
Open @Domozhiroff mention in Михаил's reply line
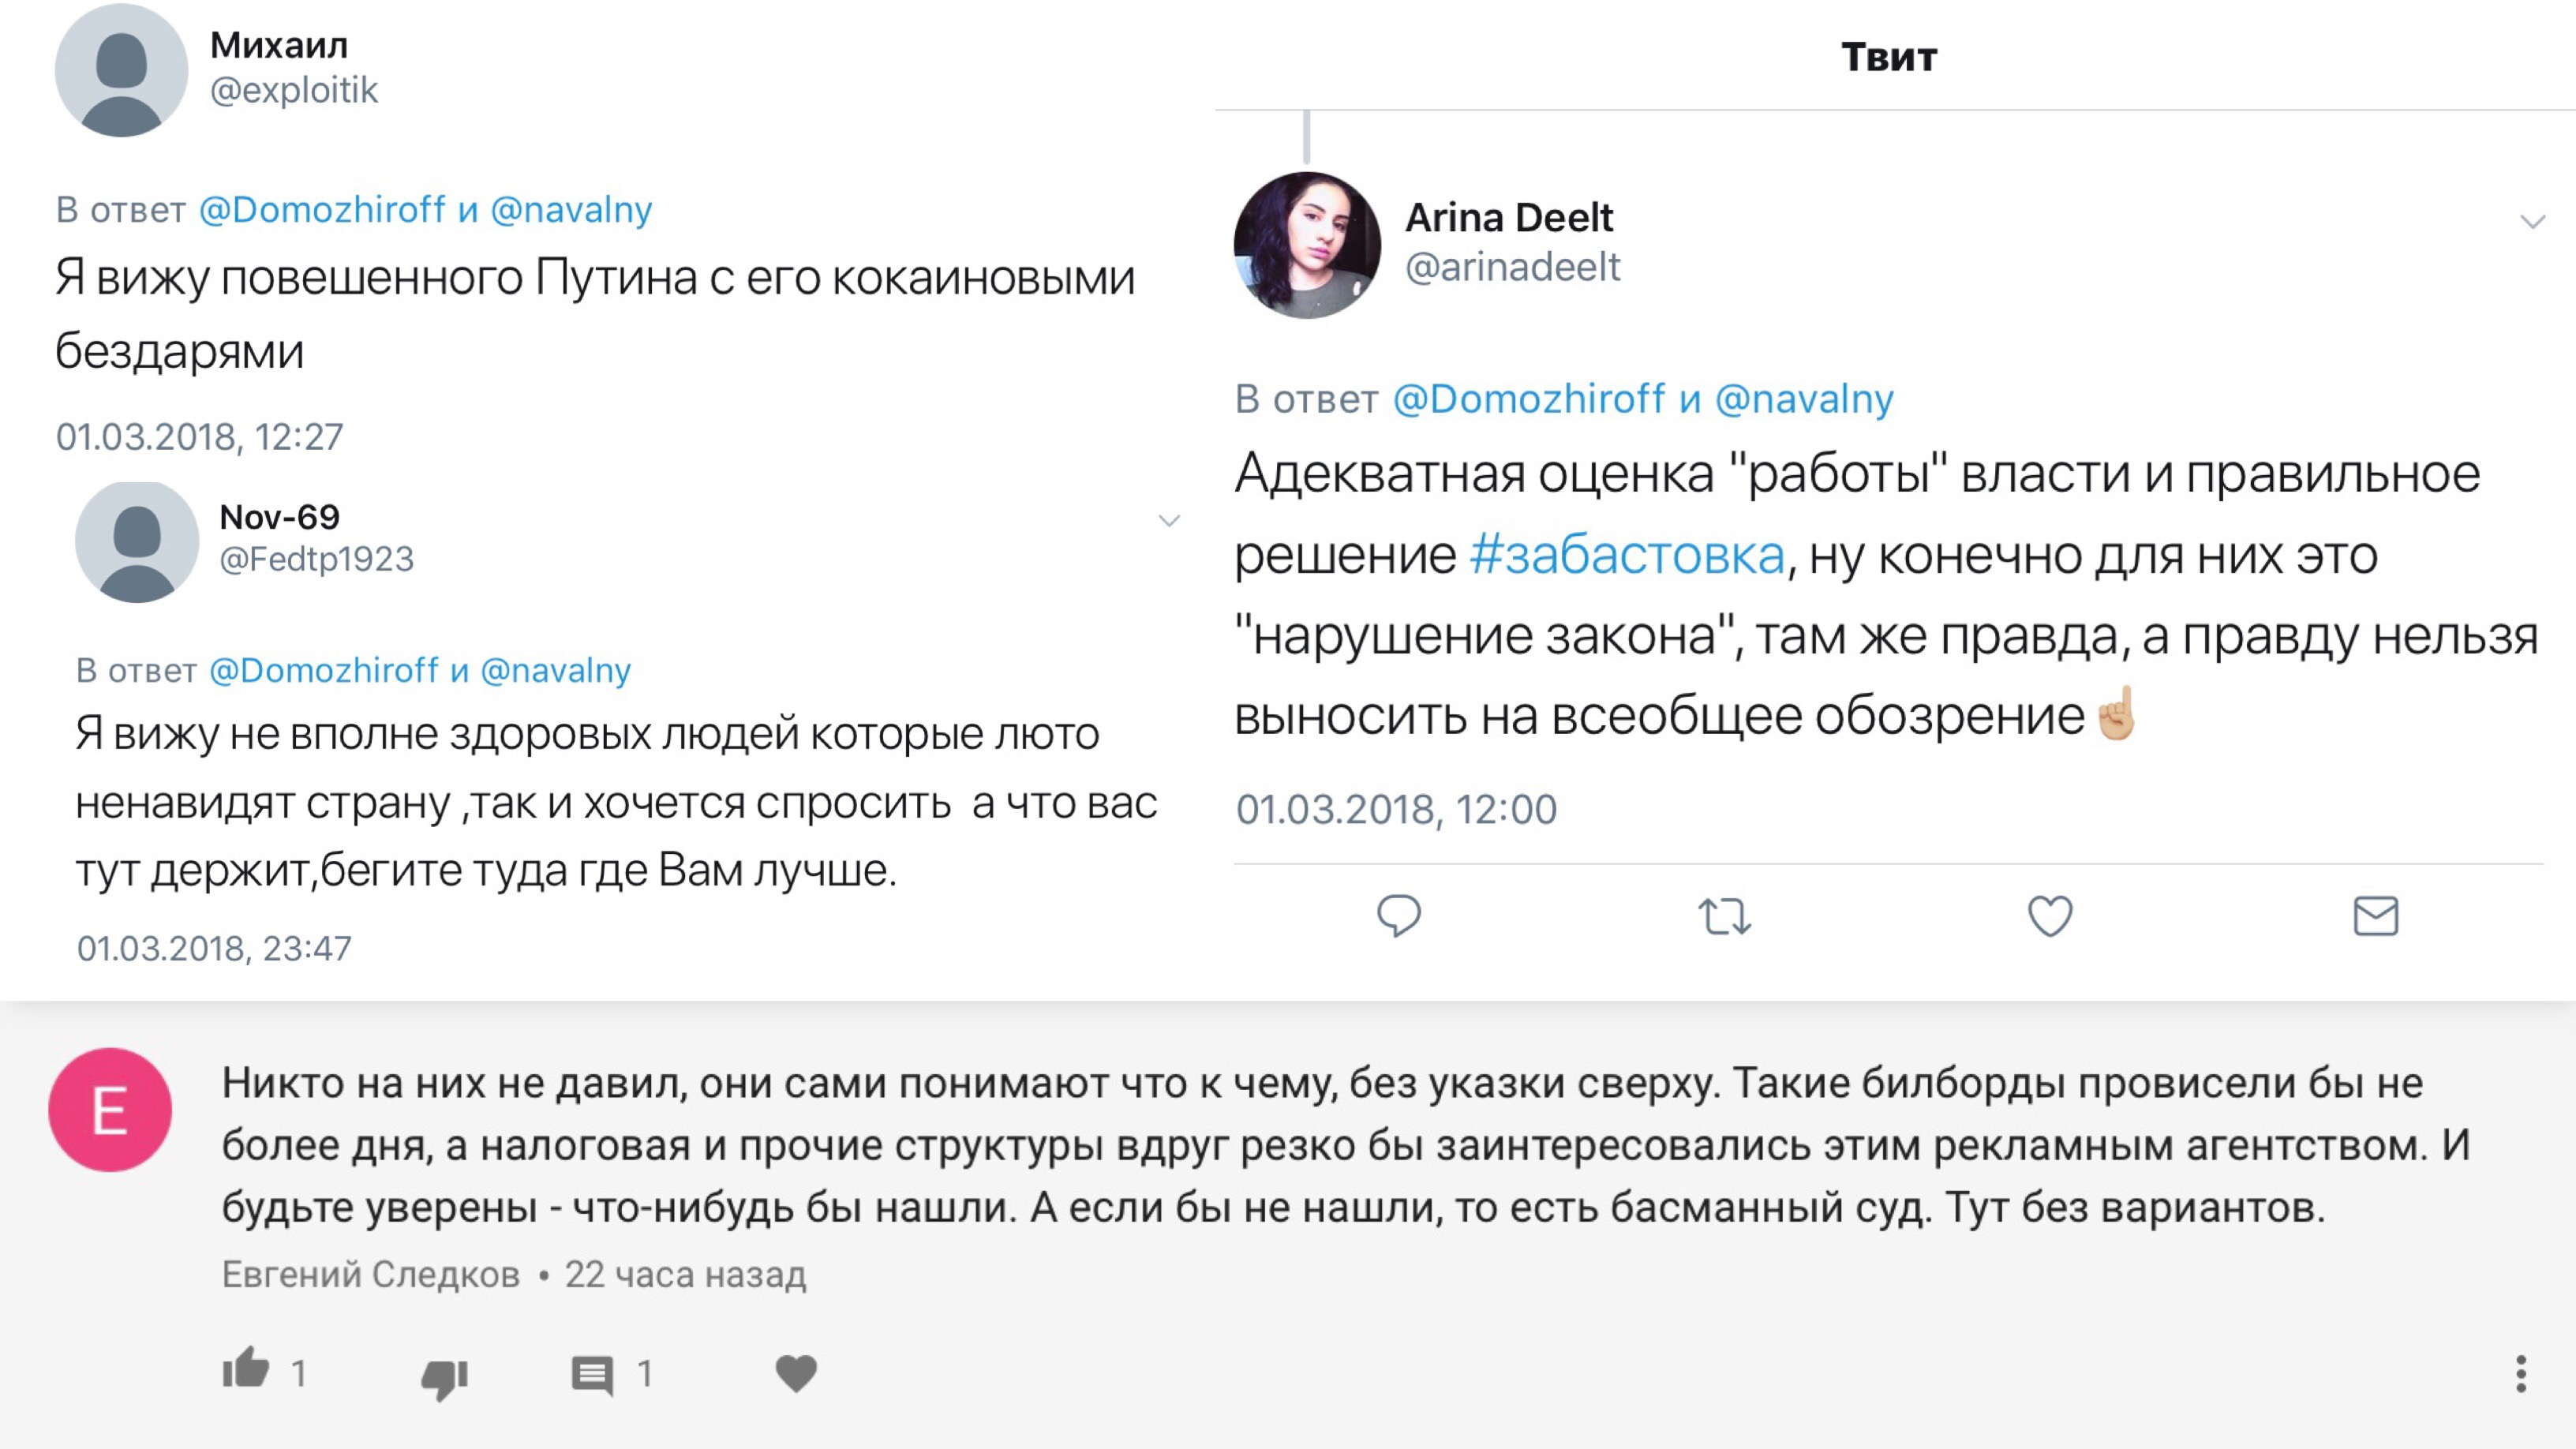[322, 209]
